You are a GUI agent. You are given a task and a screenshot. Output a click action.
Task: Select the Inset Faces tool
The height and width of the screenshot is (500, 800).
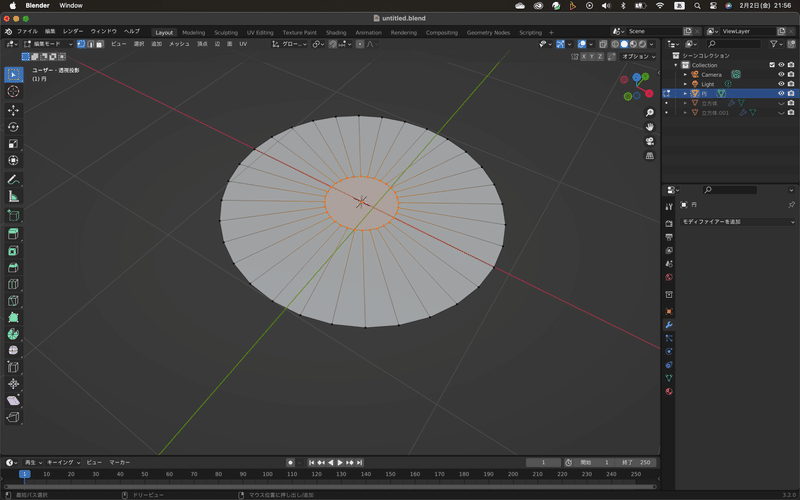(14, 251)
